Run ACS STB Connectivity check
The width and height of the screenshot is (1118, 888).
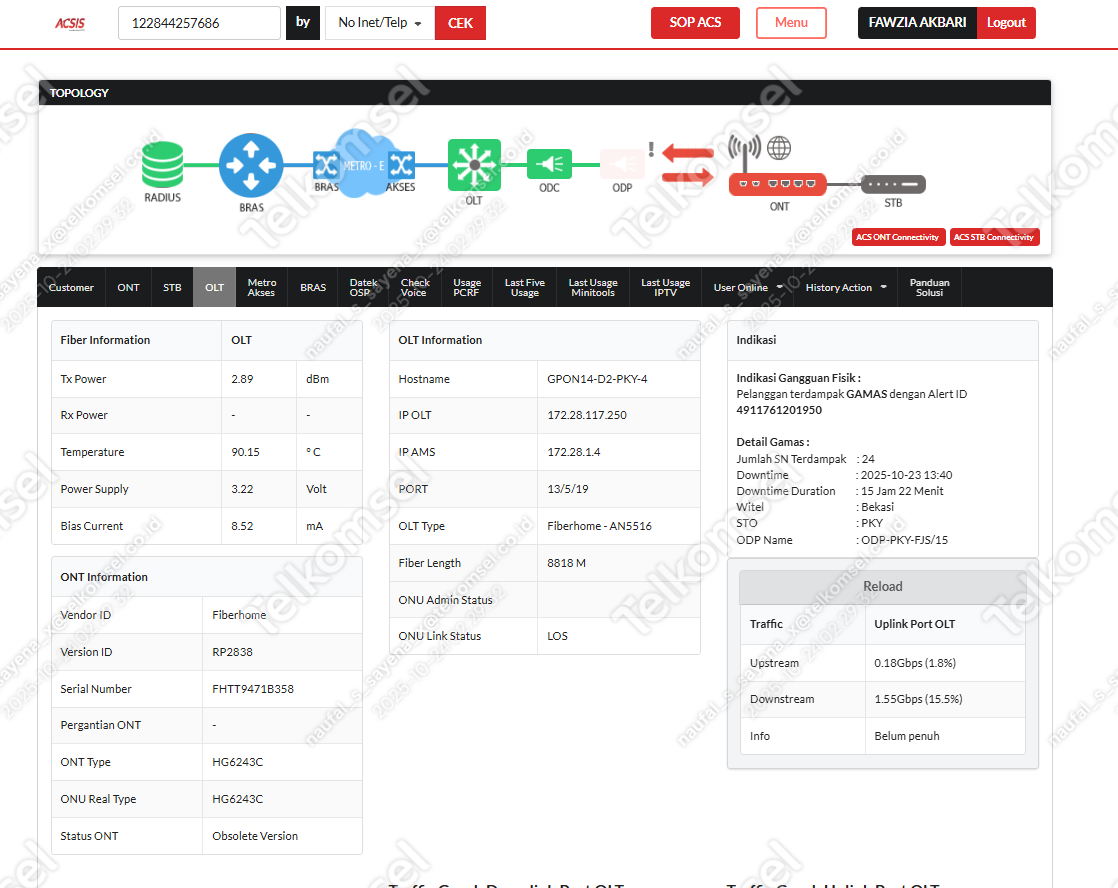[x=995, y=237]
